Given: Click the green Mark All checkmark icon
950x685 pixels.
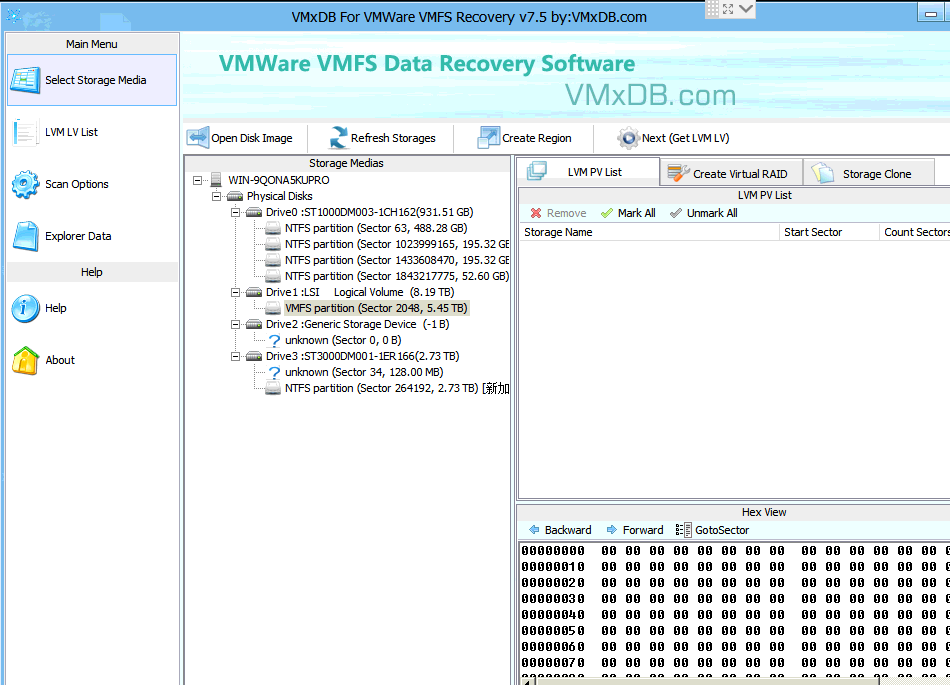Looking at the screenshot, I should [x=606, y=213].
